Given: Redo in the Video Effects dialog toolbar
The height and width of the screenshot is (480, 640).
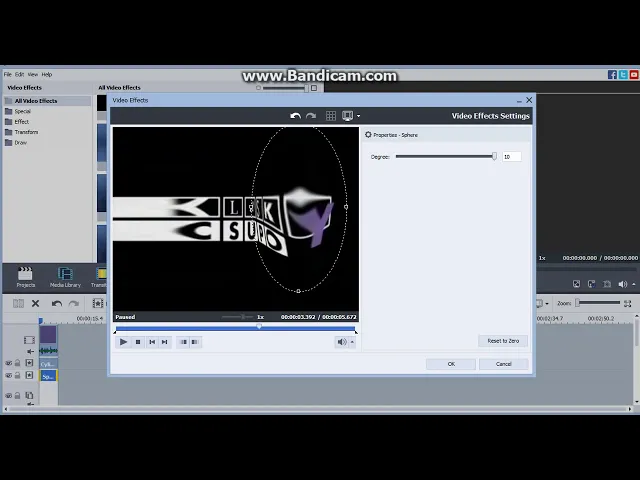Looking at the screenshot, I should [x=311, y=116].
